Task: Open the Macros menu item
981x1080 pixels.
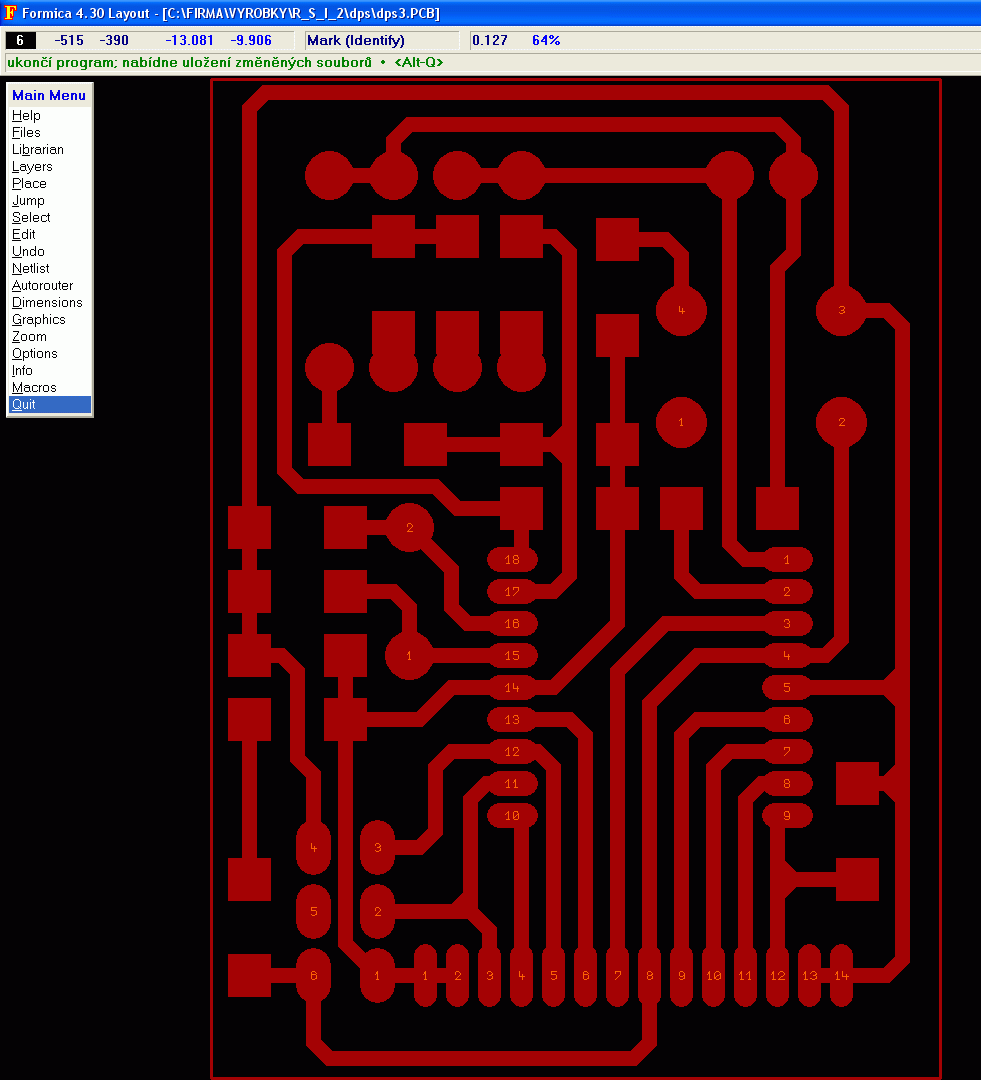Action: (x=34, y=388)
